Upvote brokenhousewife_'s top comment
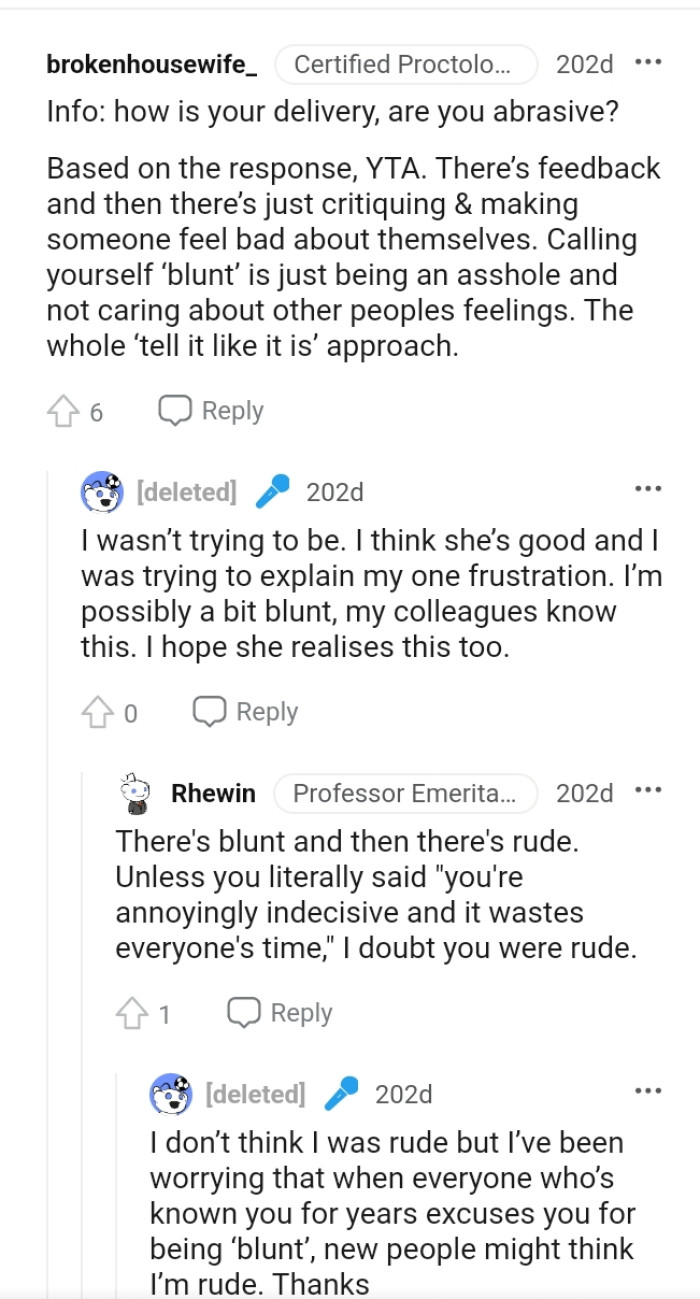 (65, 409)
